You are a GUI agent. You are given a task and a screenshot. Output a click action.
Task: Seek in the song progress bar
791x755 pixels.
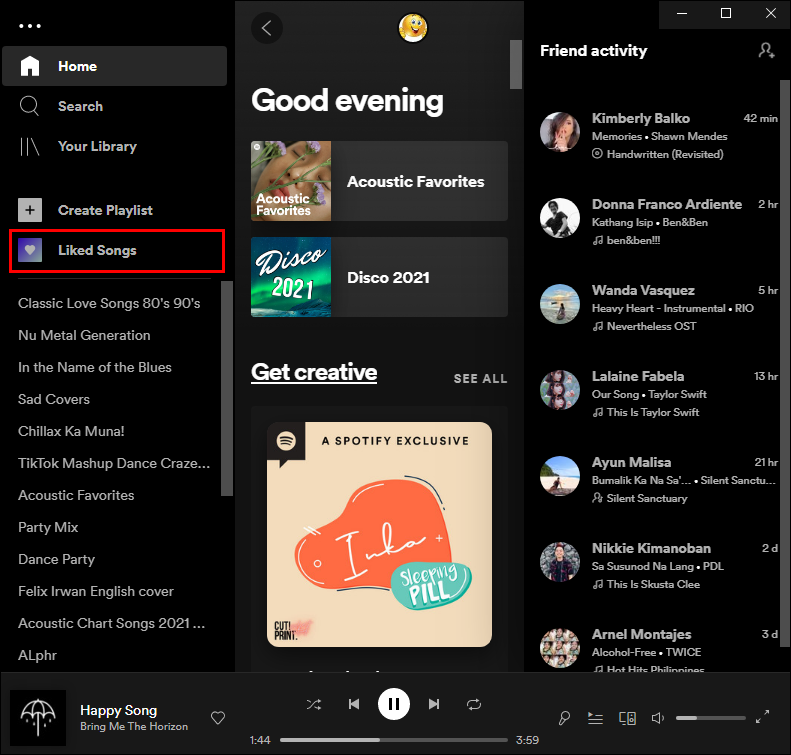coord(393,740)
